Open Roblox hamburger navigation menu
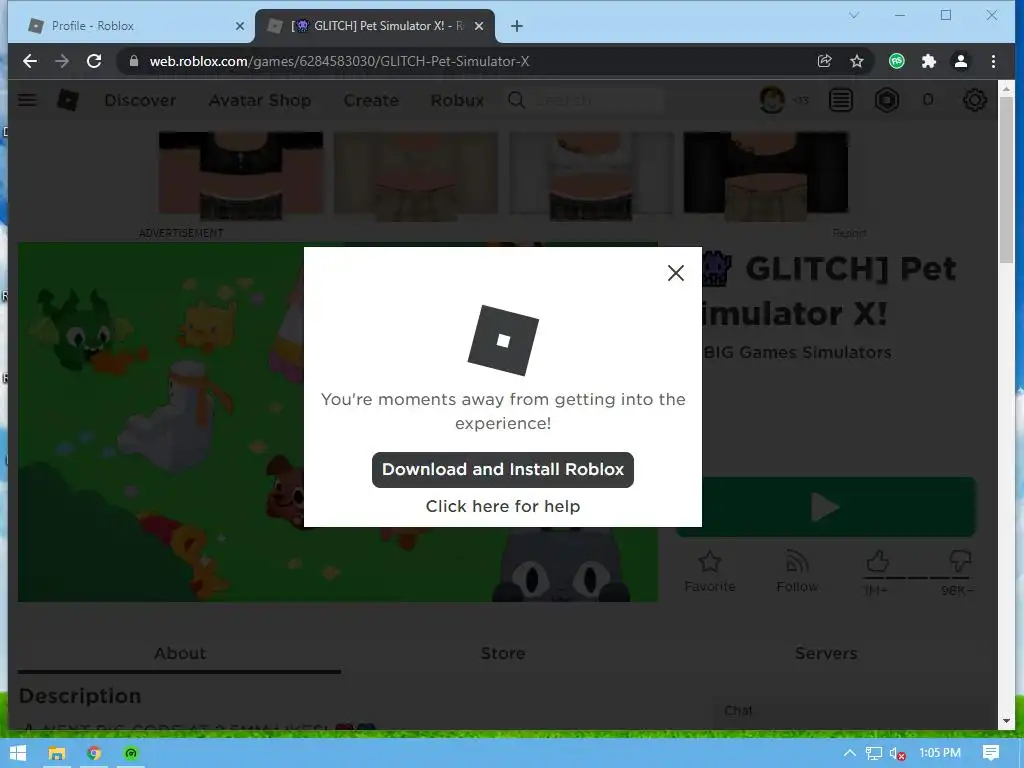Image resolution: width=1024 pixels, height=768 pixels. pos(27,100)
